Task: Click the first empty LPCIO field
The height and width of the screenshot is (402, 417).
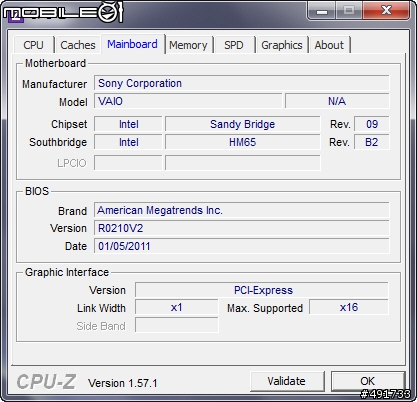Action: pos(129,163)
